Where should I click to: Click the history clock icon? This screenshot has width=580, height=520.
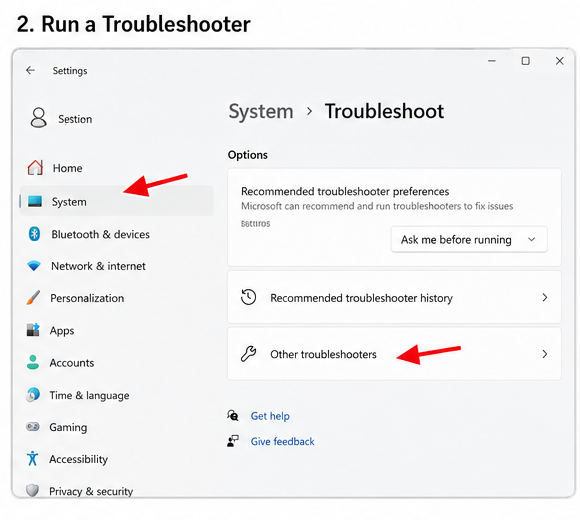click(249, 297)
